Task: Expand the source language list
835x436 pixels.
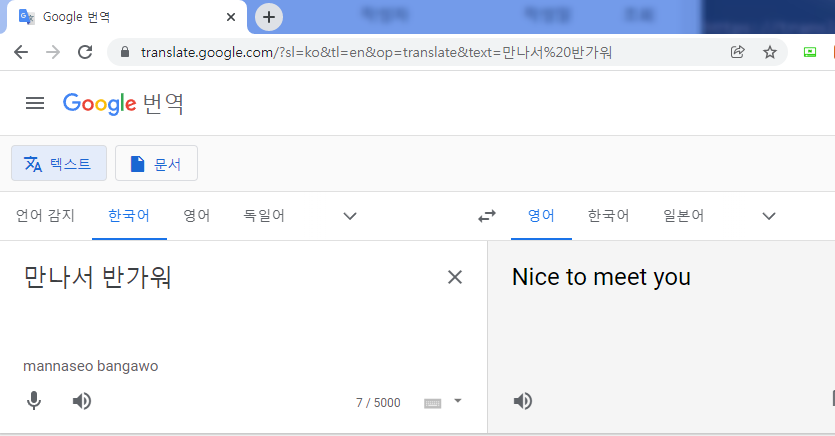Action: tap(350, 216)
